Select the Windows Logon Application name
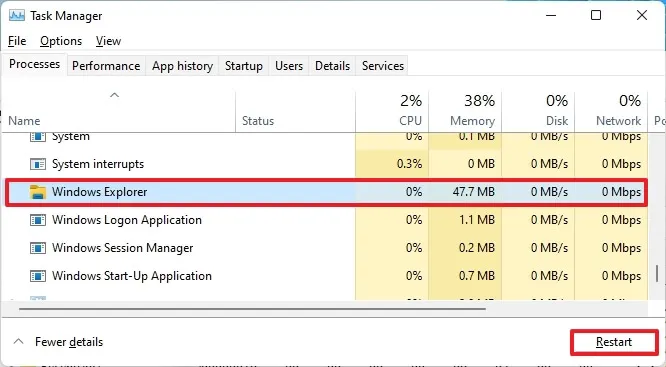 click(x=127, y=220)
